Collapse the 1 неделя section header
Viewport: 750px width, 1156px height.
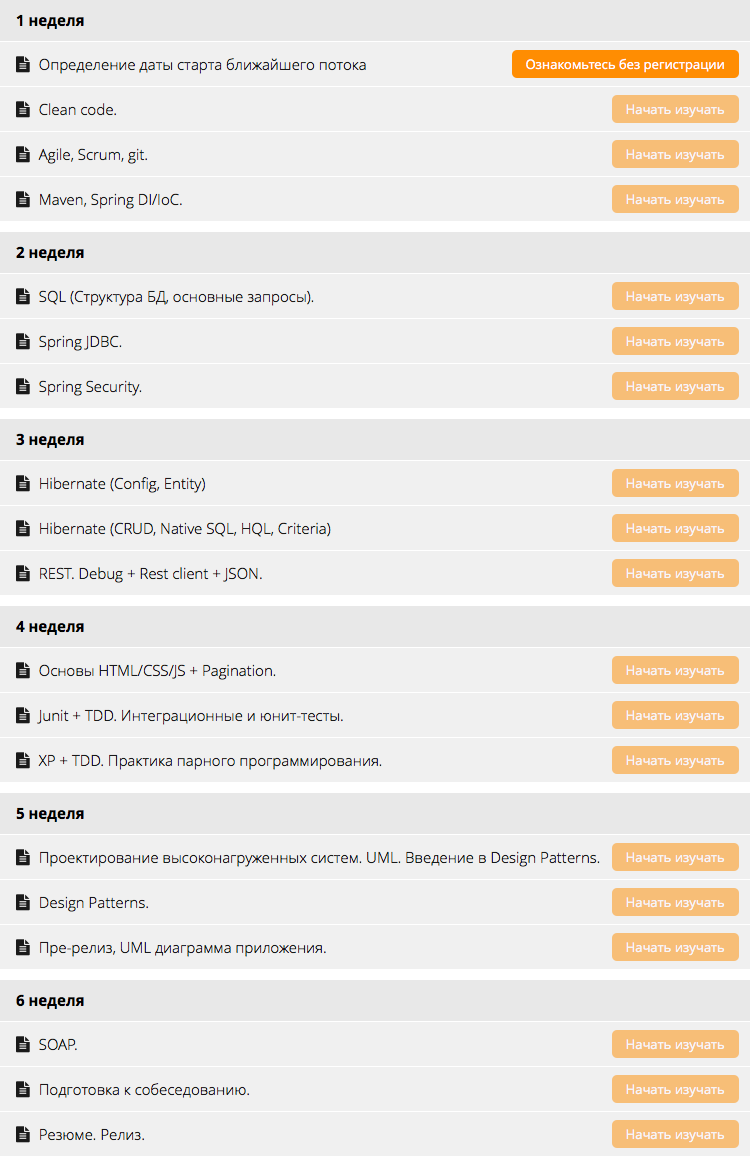click(x=50, y=20)
